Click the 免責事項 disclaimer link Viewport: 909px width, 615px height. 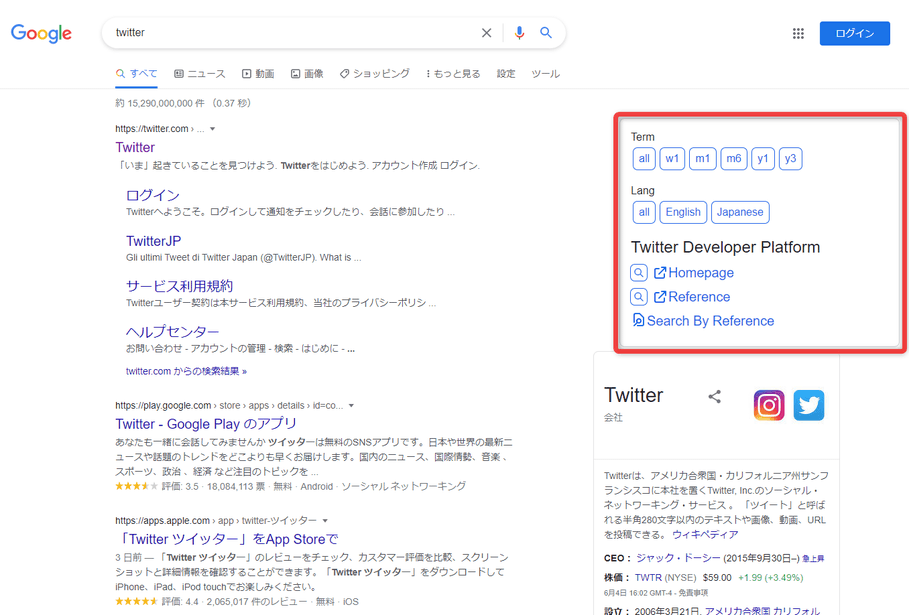(x=693, y=592)
